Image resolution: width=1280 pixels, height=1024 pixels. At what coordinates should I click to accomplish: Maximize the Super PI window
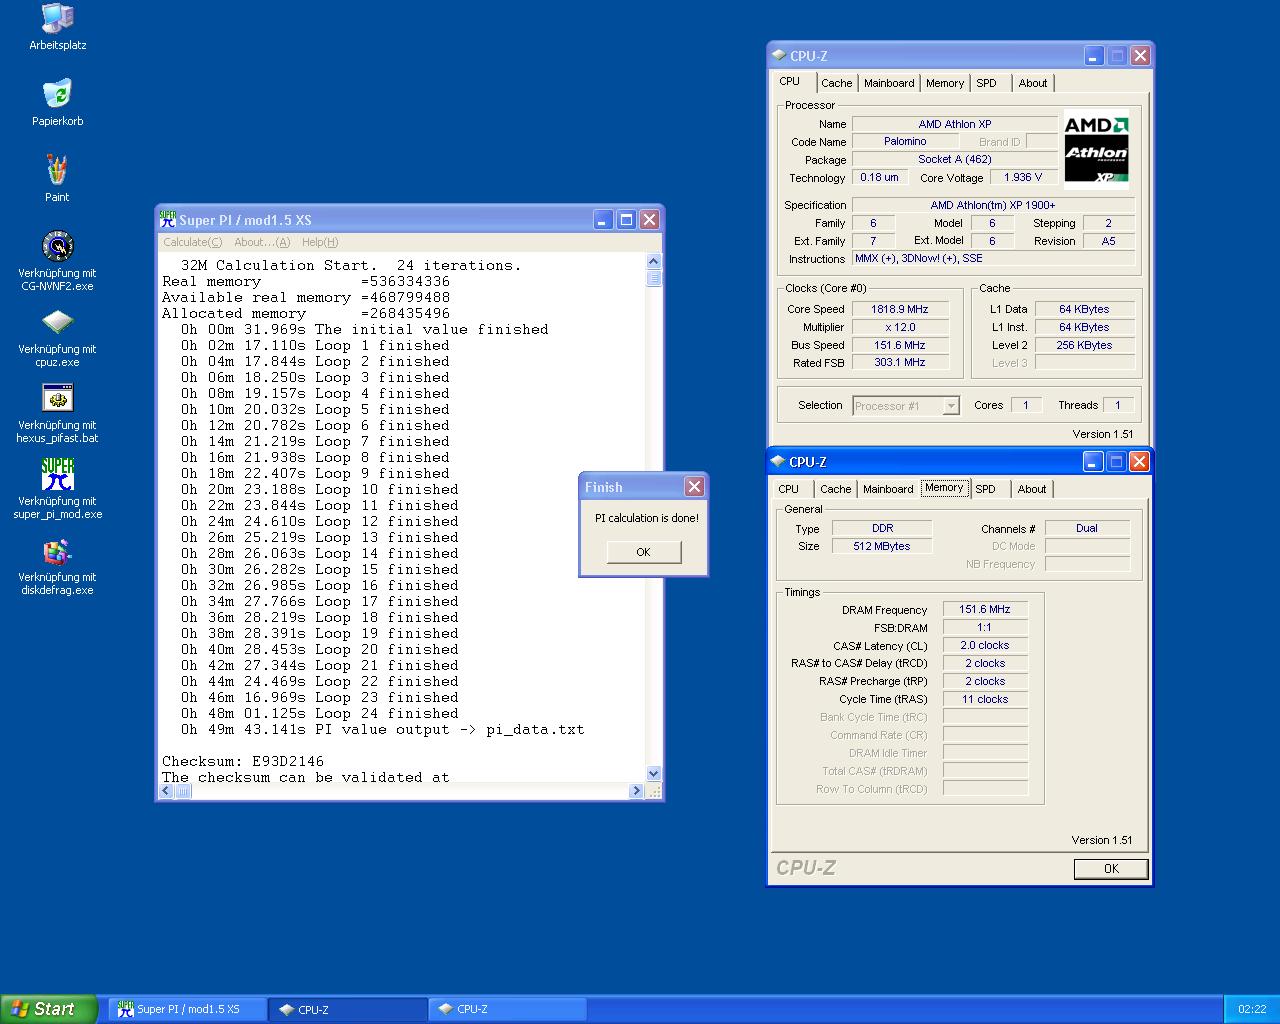coord(626,220)
